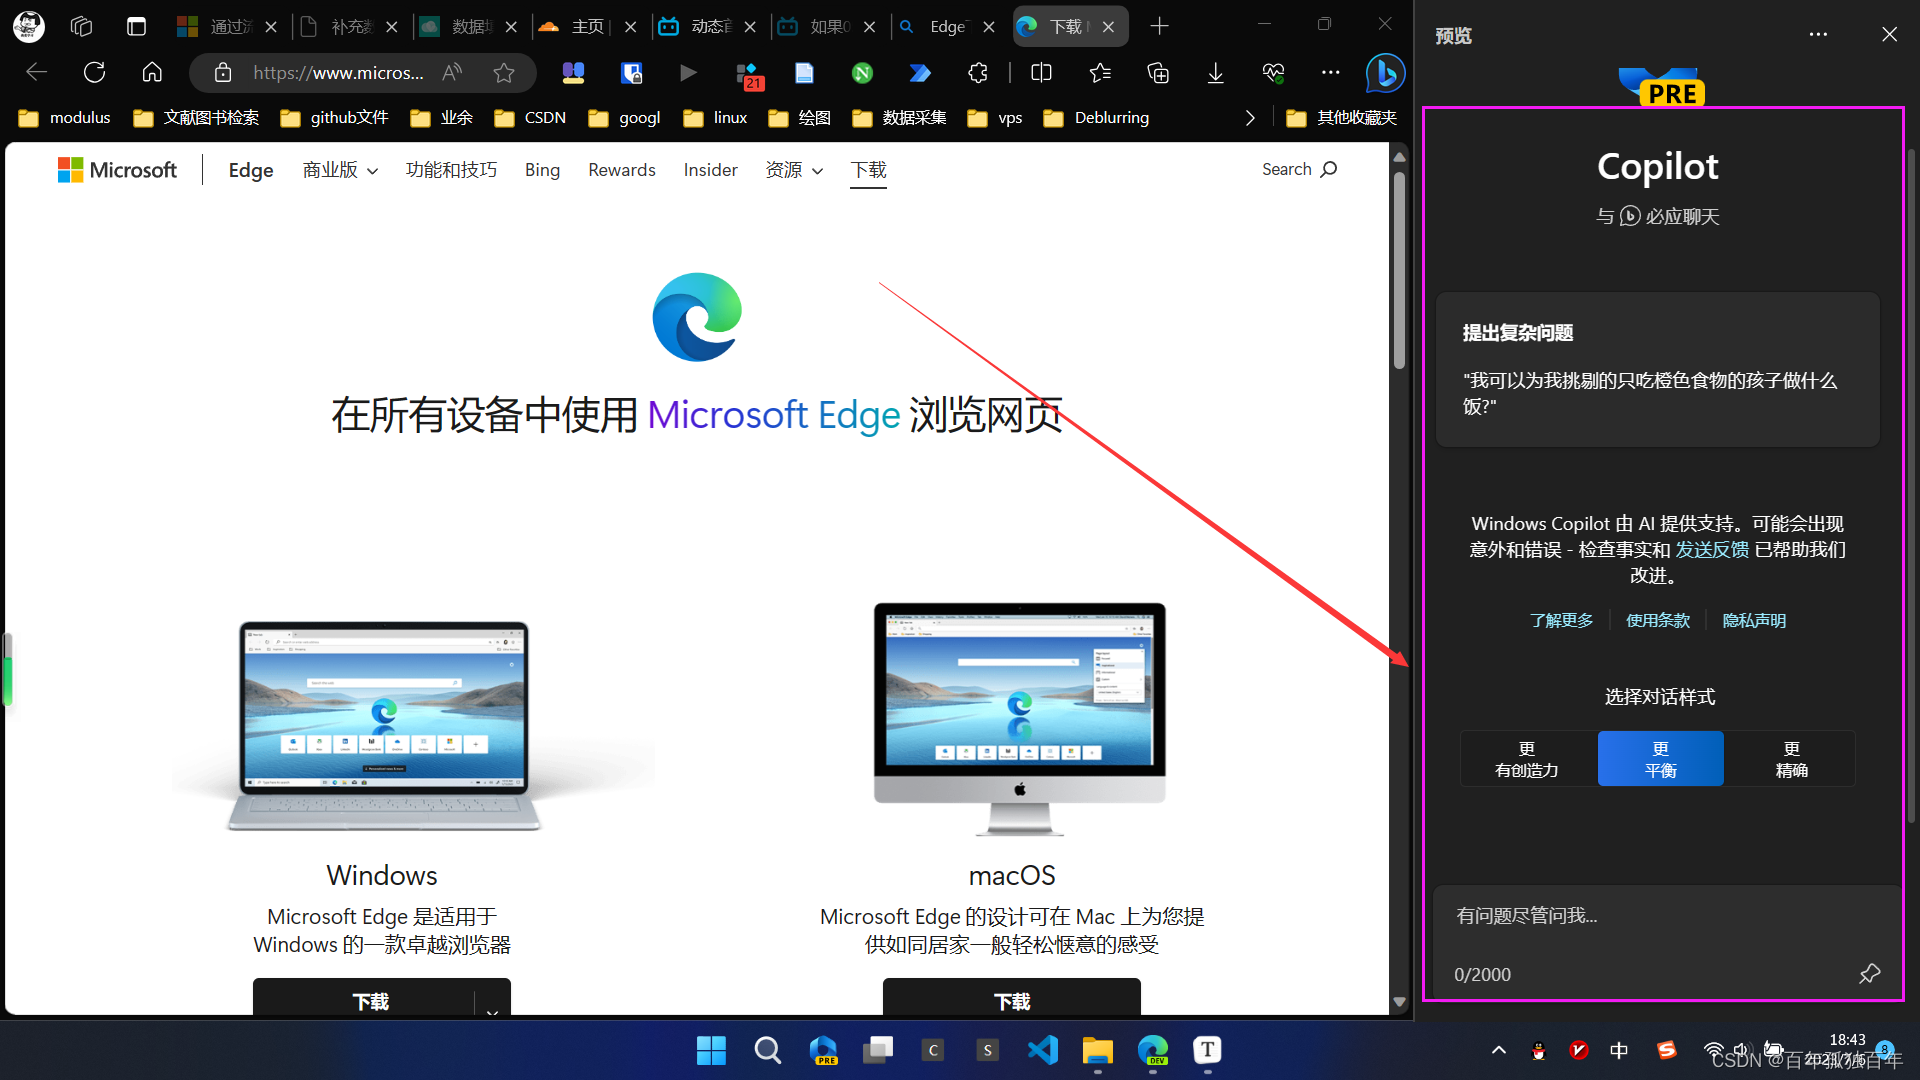This screenshot has width=1920, height=1080.
Task: Open the linux bookmarks folder
Action: [715, 118]
